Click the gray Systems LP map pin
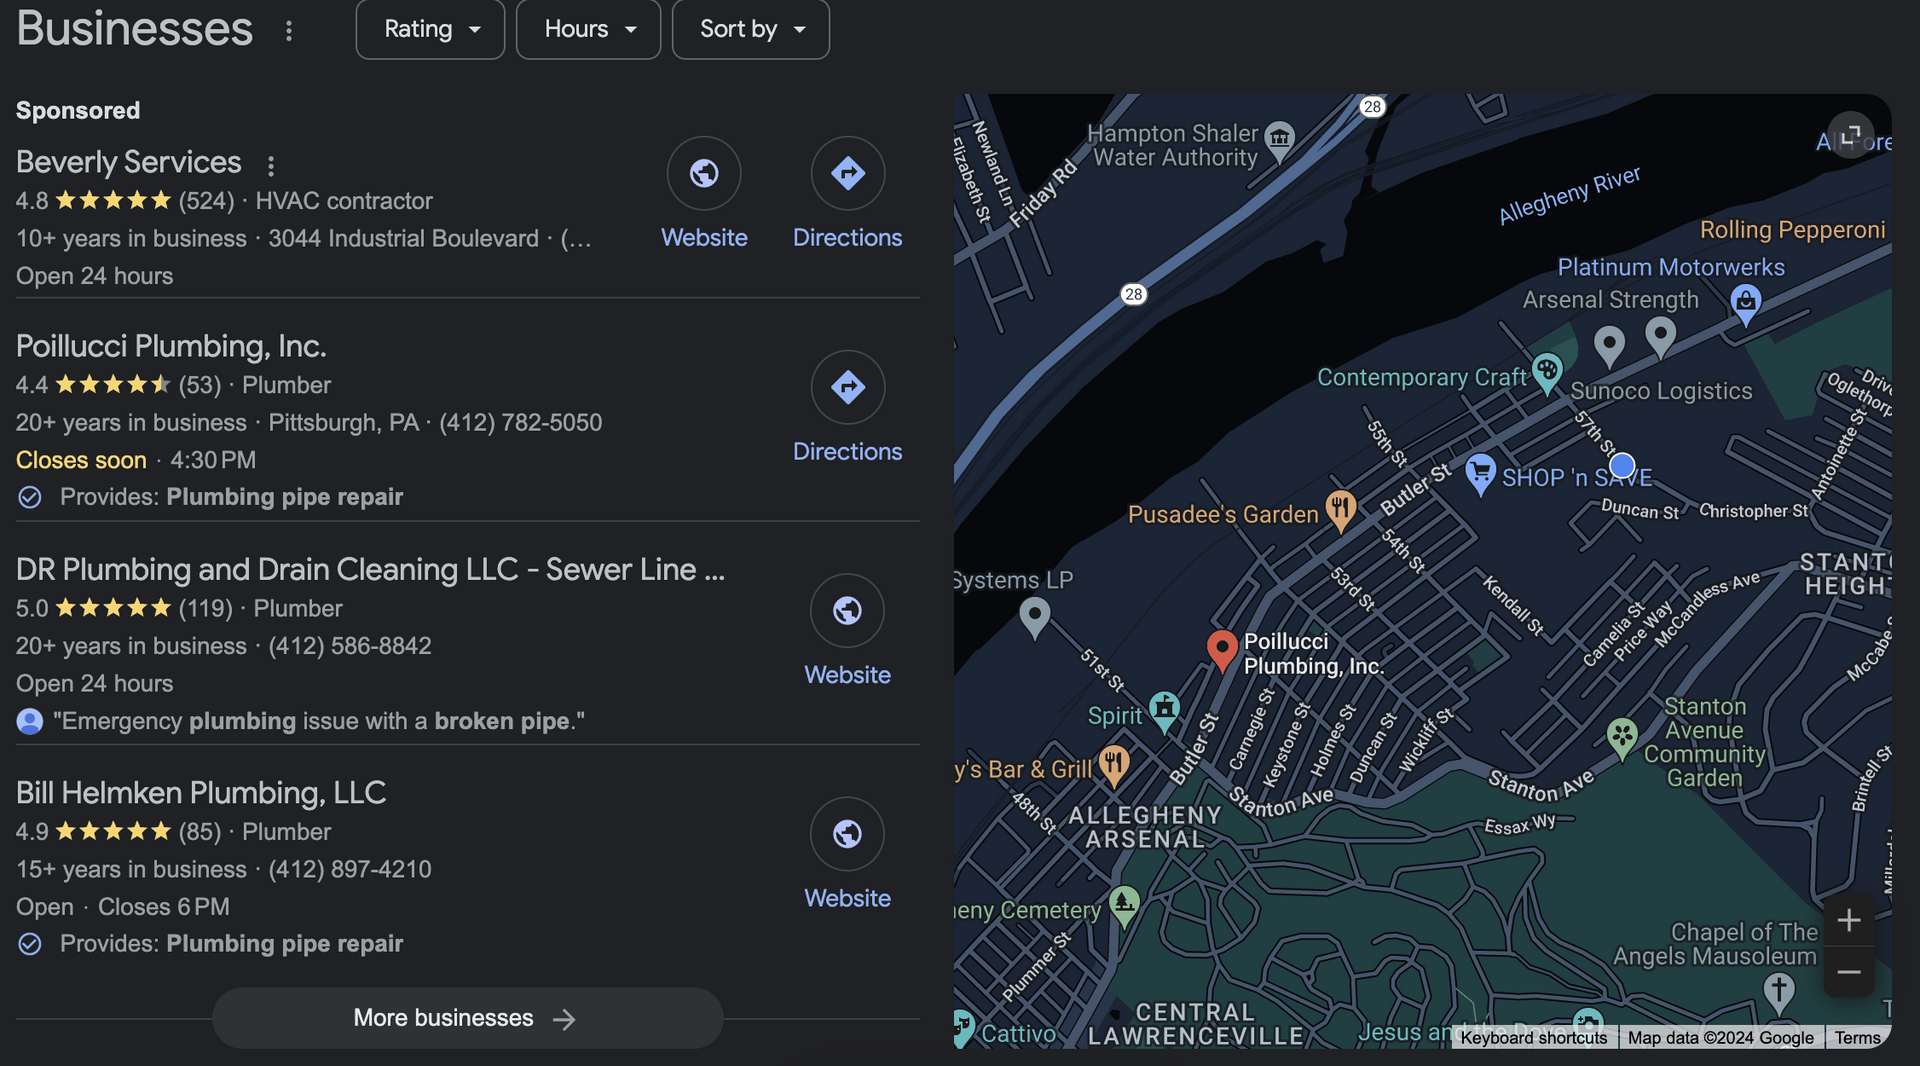Screen dimensions: 1920x1066 pos(1035,618)
